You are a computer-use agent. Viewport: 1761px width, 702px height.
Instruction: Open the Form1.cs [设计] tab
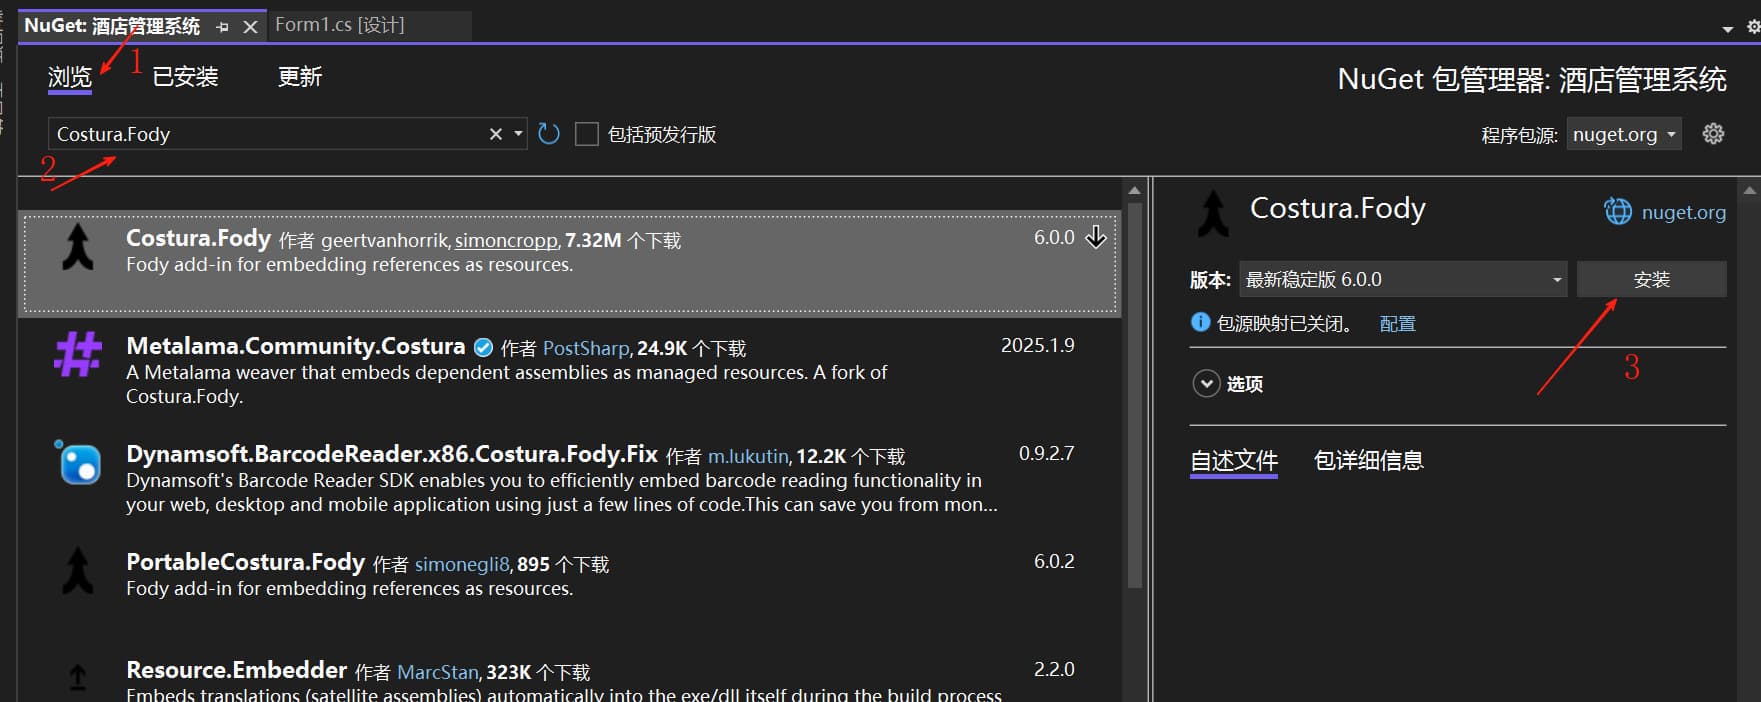point(340,25)
